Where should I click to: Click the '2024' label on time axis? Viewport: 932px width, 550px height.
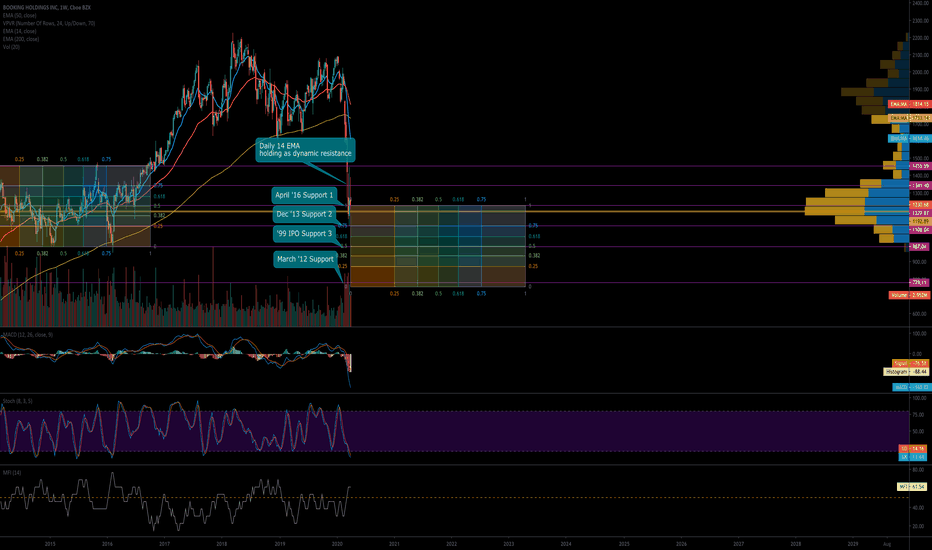566,543
